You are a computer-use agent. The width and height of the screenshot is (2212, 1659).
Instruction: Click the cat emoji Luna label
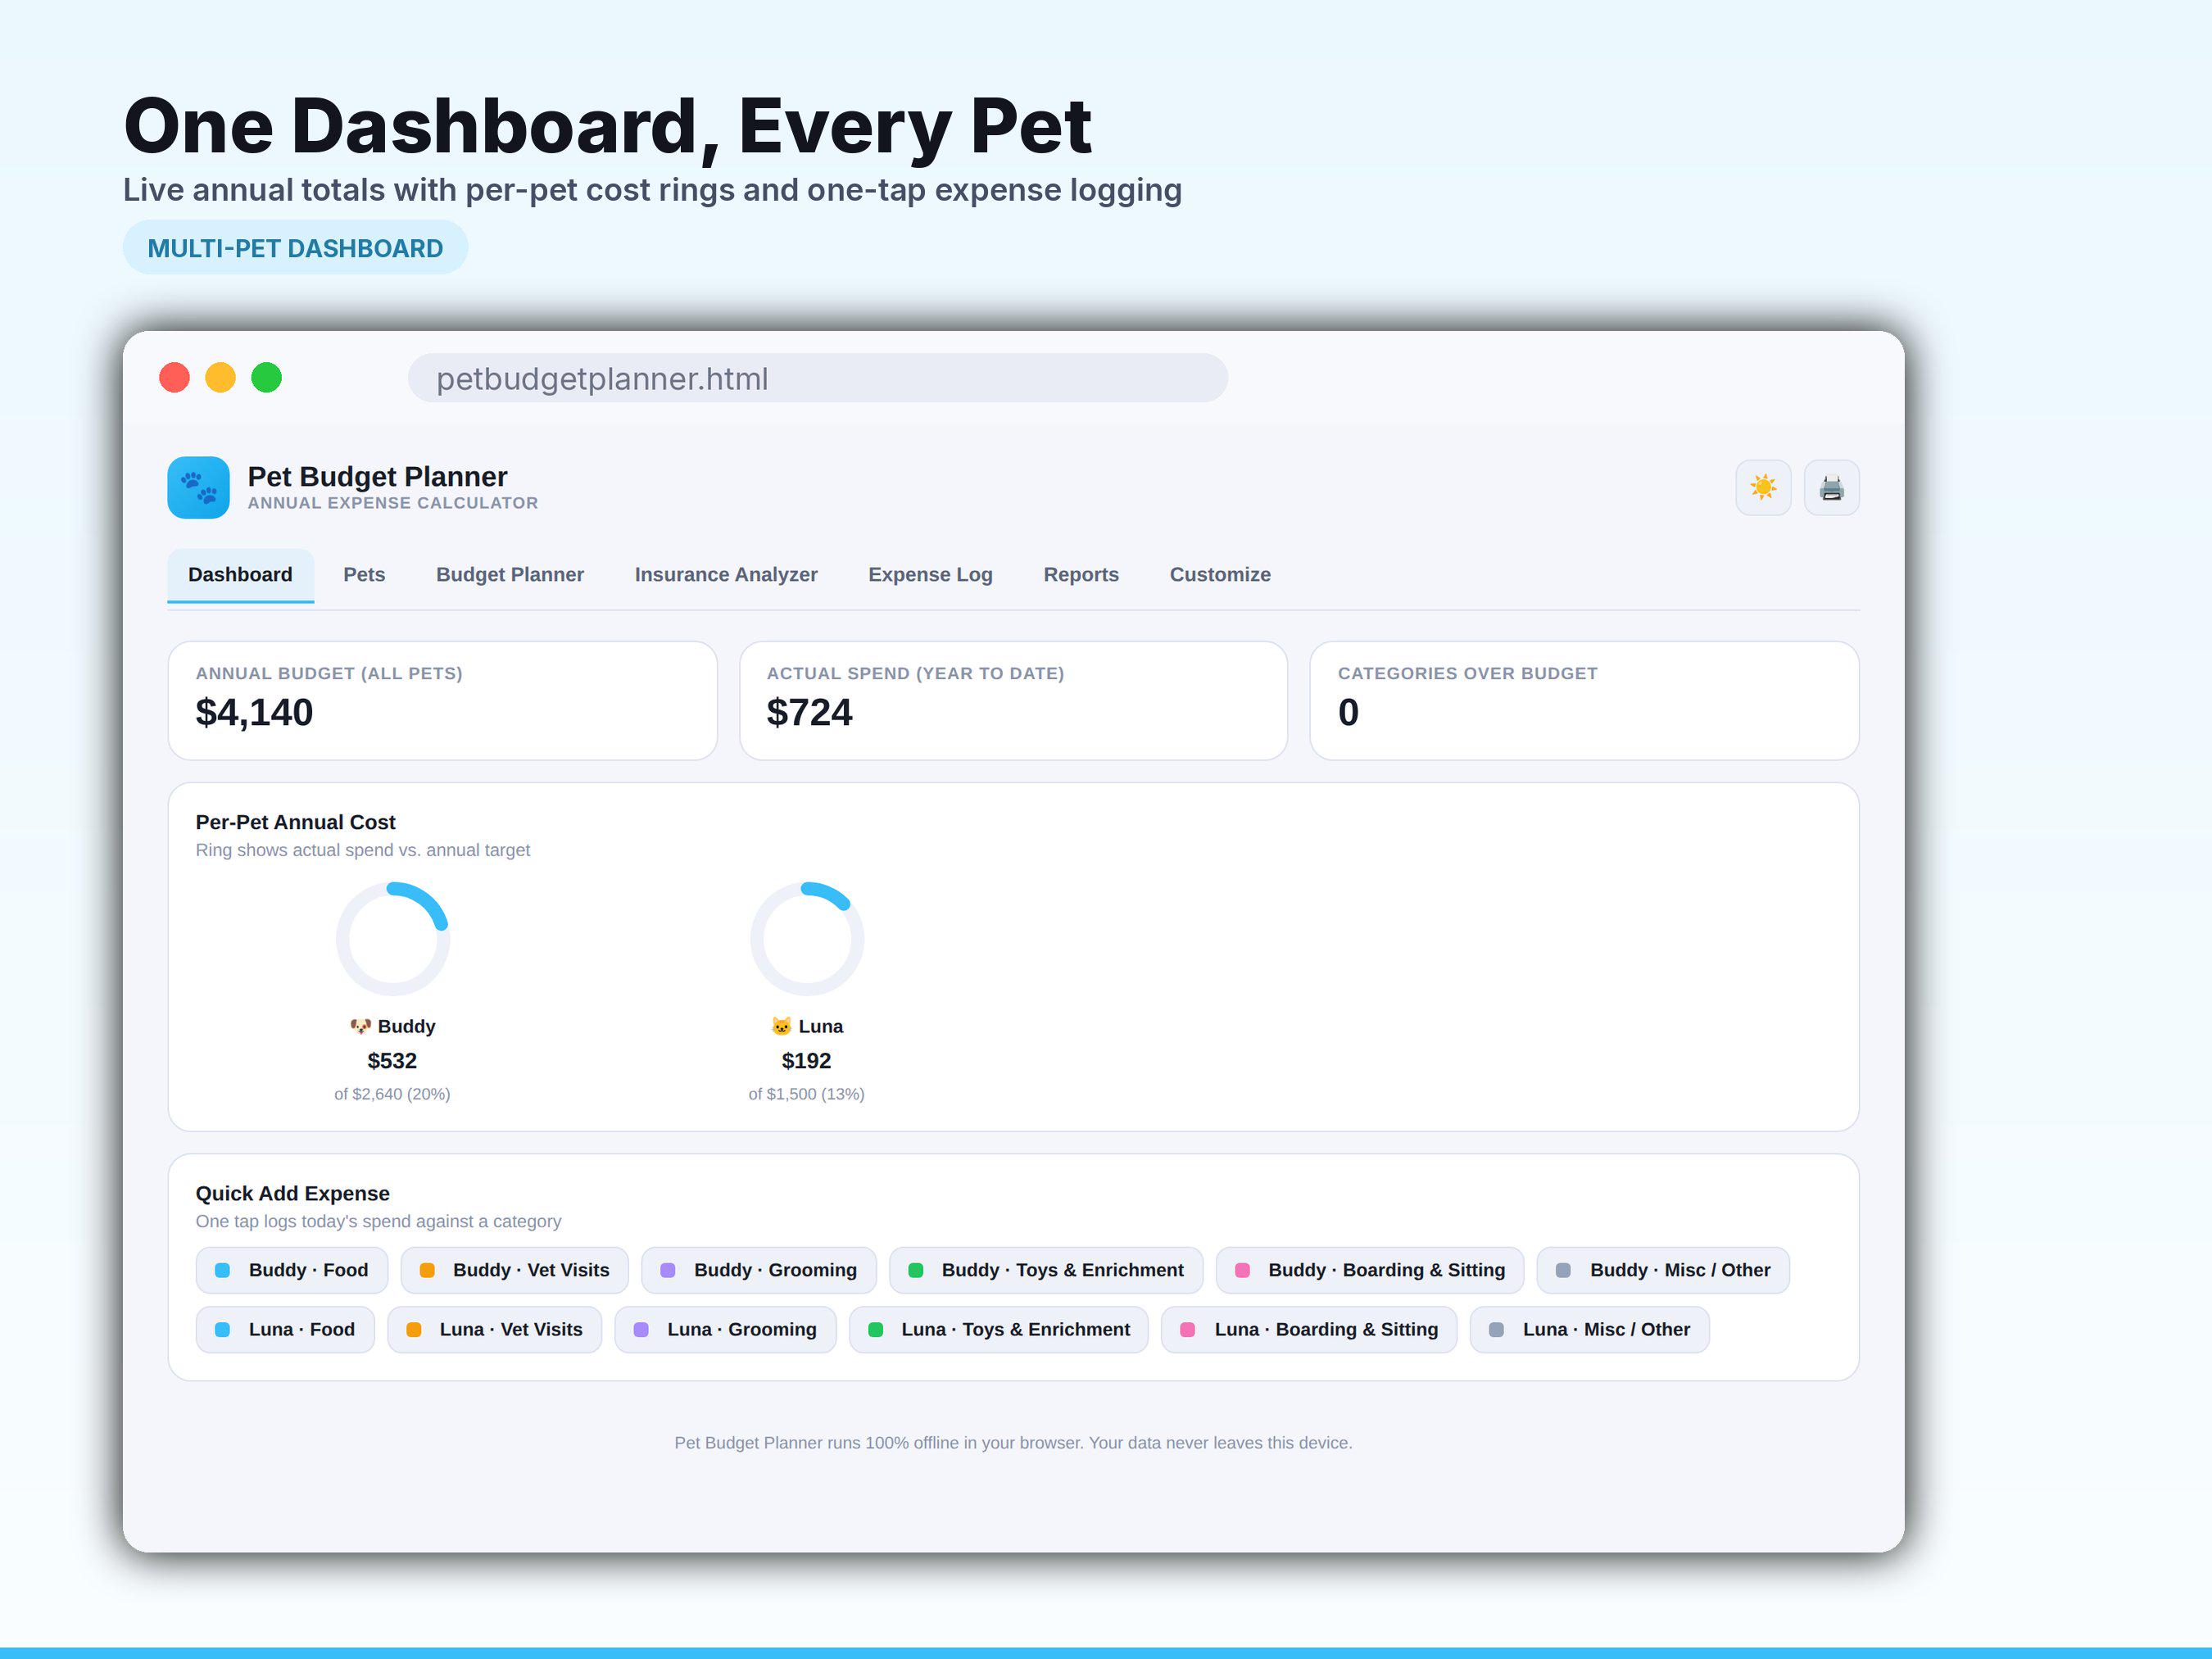[x=807, y=1026]
